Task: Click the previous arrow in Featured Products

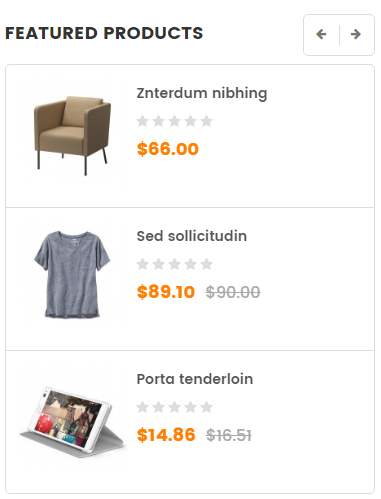Action: 321,34
